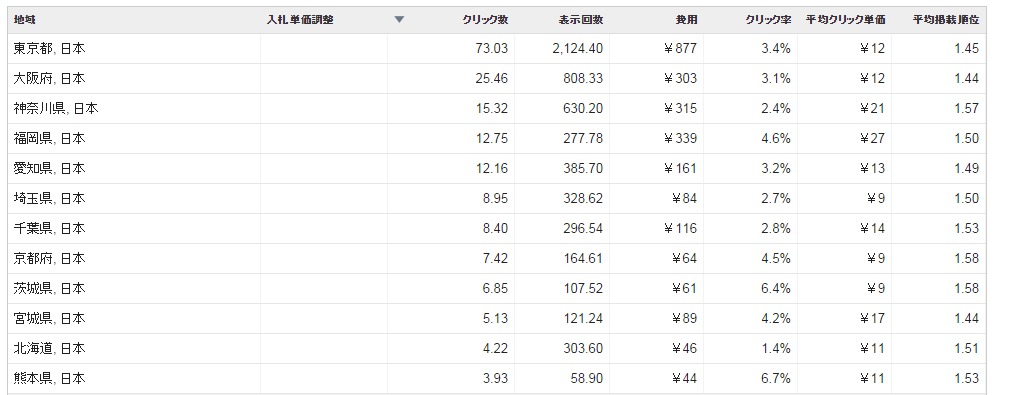The height and width of the screenshot is (395, 1010).
Task: Click the 入札単価調整 column header
Action: point(300,20)
